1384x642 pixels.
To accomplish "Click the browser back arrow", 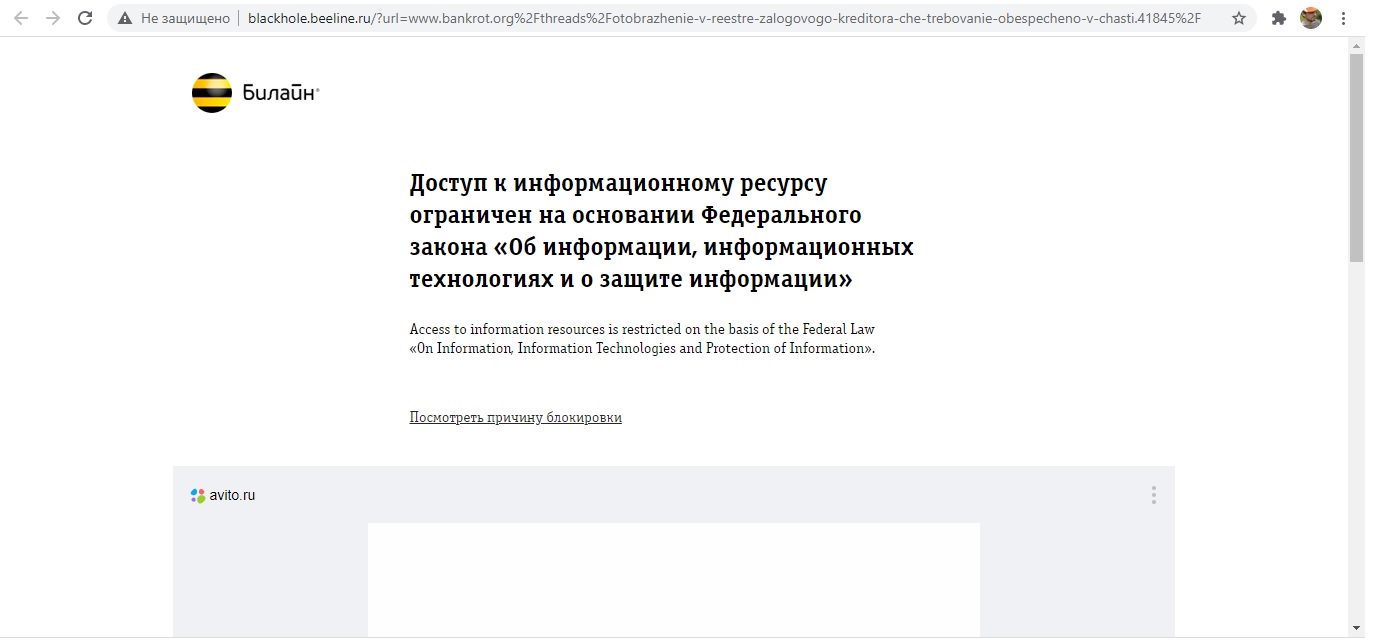I will [x=21, y=18].
